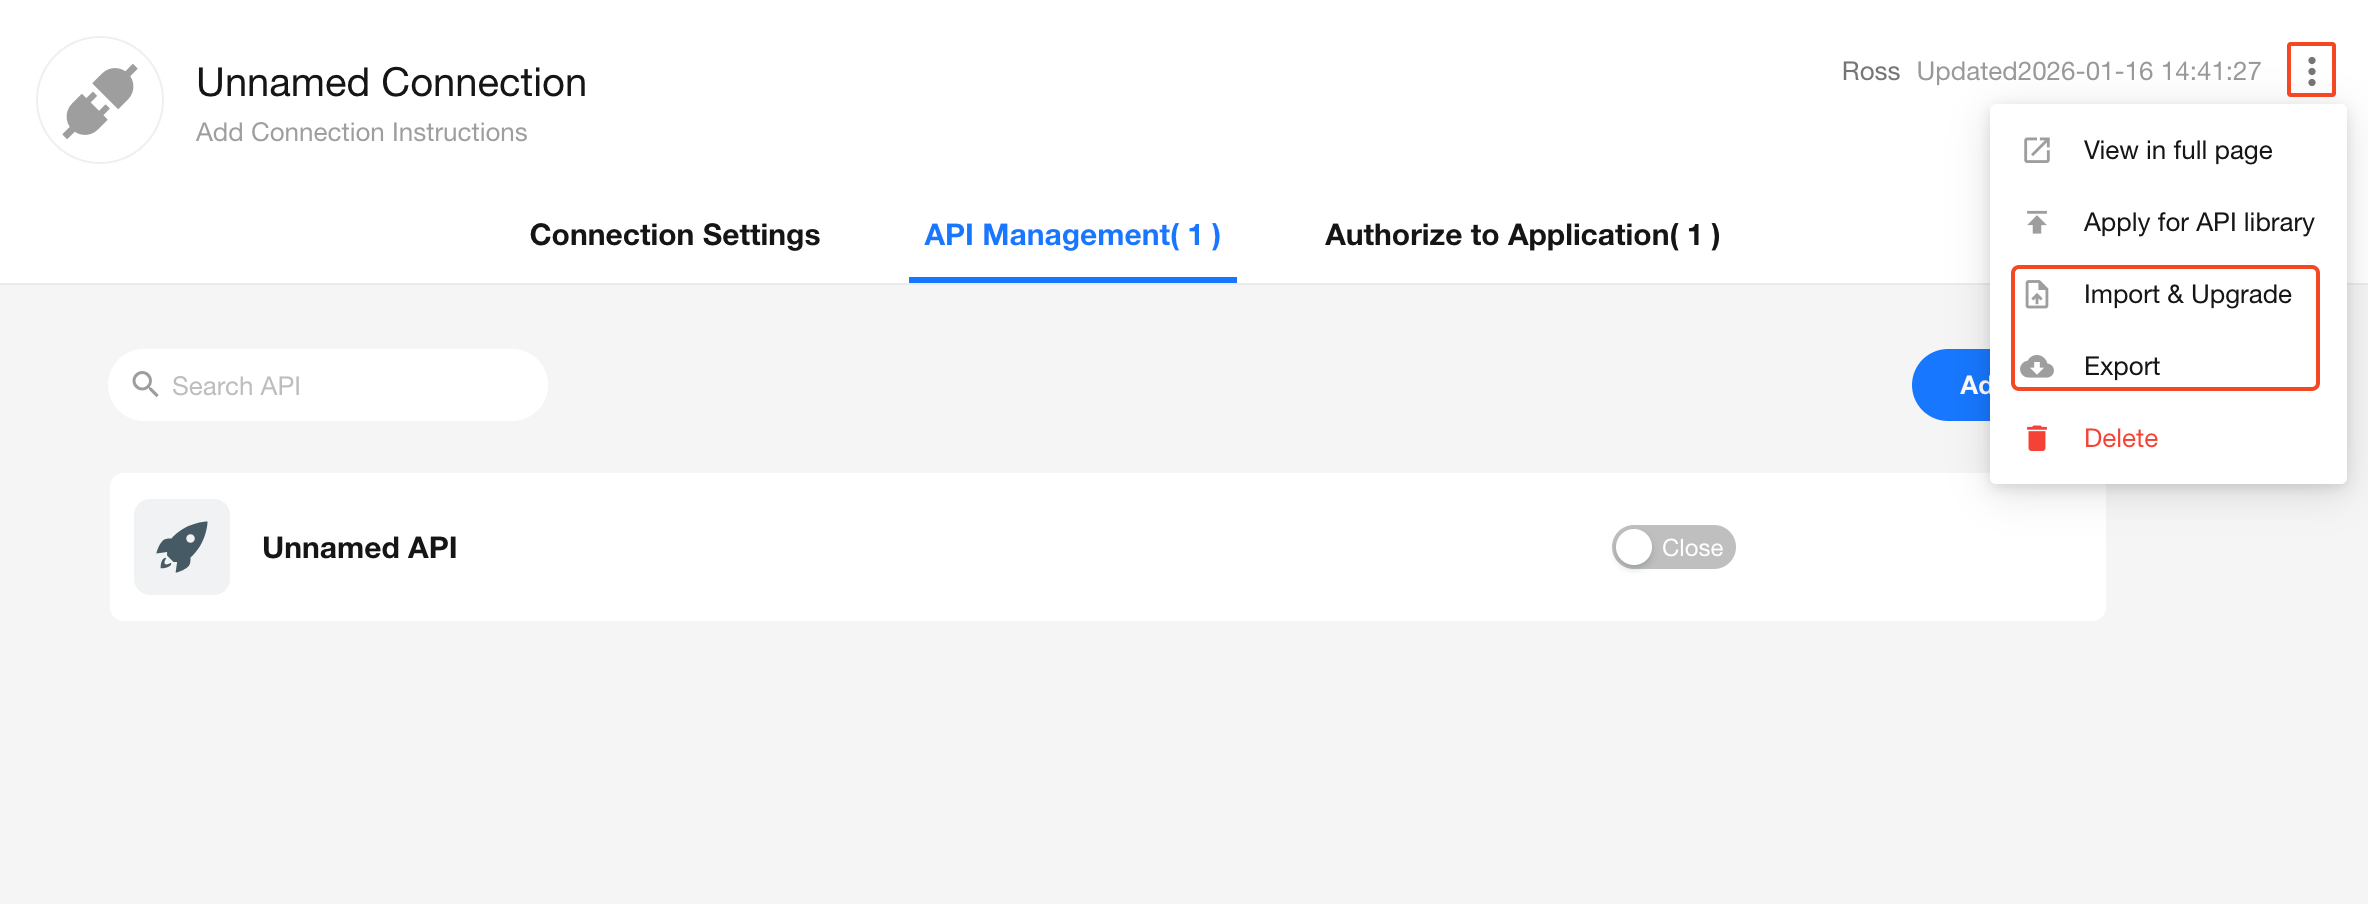
Task: Select the API Management tab
Action: [x=1072, y=235]
